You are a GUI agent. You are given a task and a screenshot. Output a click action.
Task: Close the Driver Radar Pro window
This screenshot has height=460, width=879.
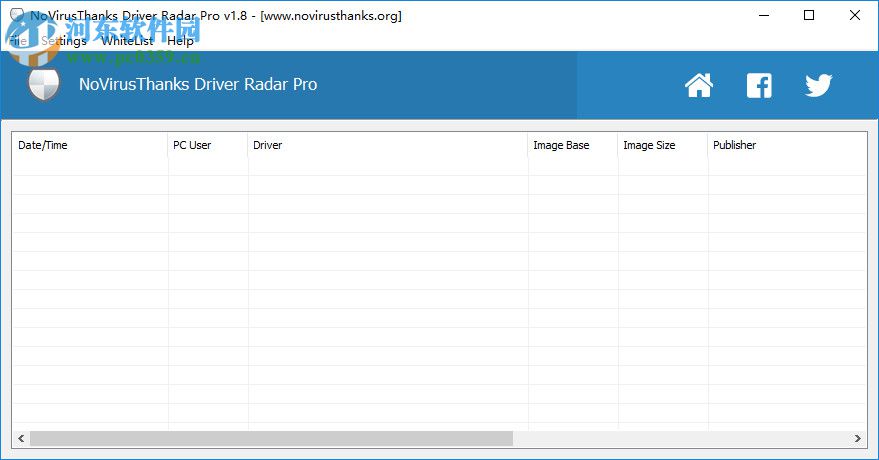tap(855, 15)
